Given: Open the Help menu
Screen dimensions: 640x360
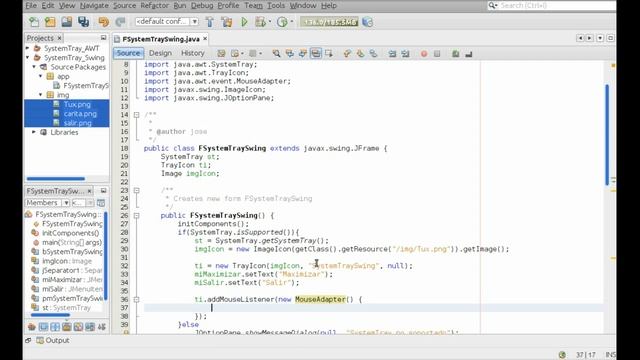Looking at the screenshot, I should point(329,6).
